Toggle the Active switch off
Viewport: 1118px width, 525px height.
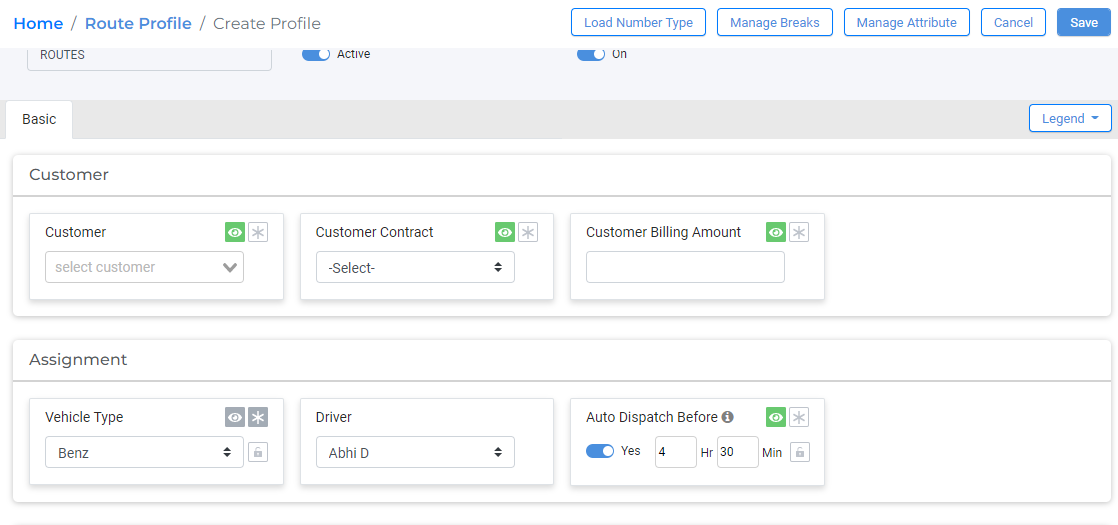[316, 54]
